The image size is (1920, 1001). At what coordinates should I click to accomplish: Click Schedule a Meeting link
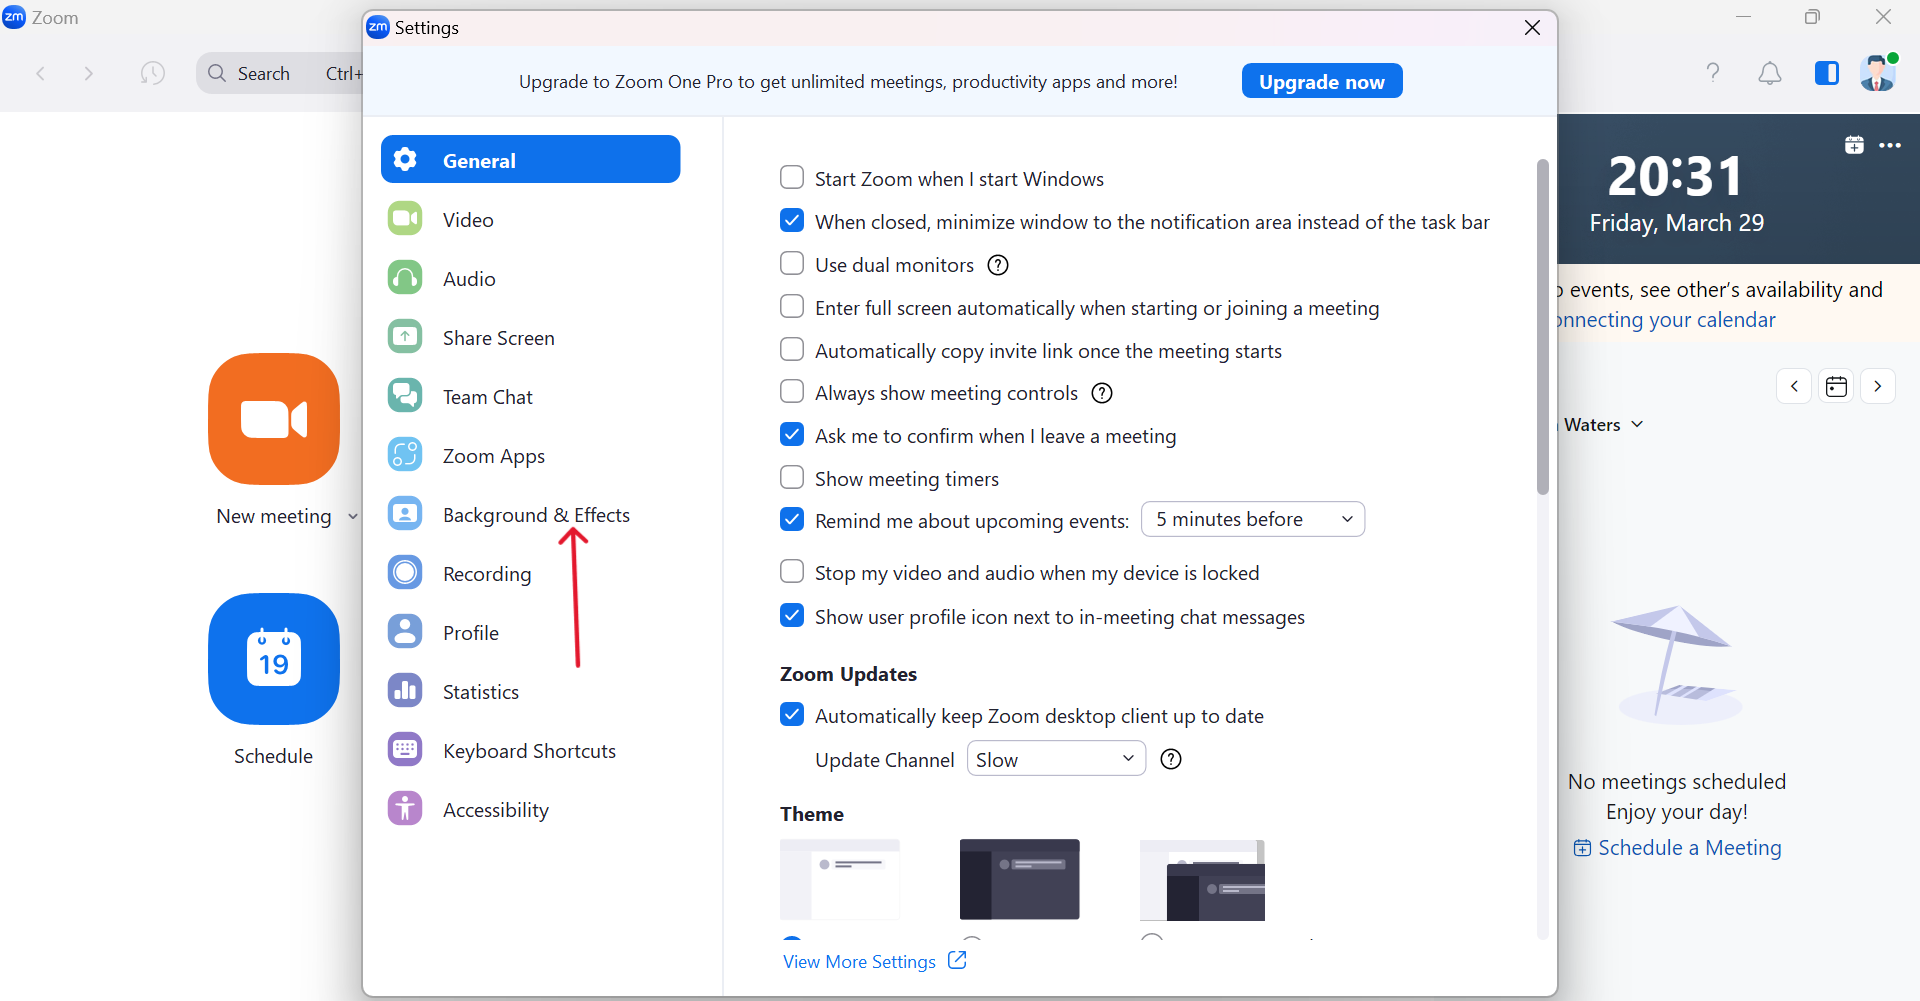click(1677, 848)
